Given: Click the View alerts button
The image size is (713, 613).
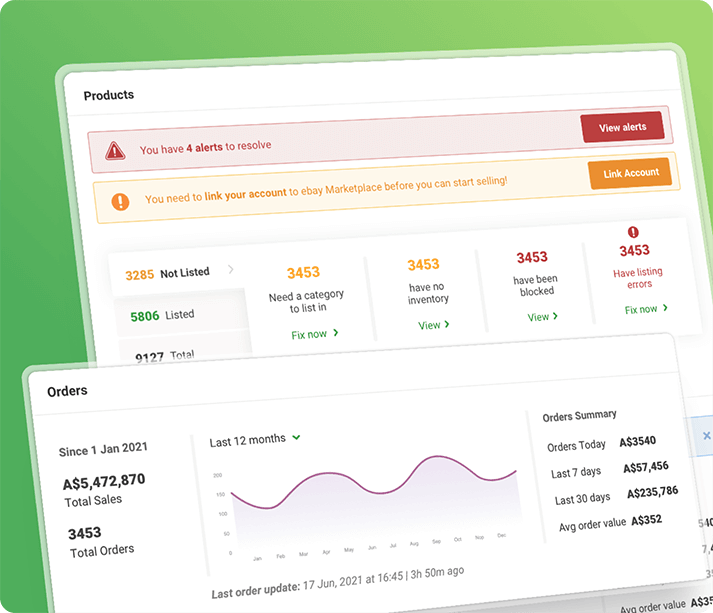Looking at the screenshot, I should point(622,128).
